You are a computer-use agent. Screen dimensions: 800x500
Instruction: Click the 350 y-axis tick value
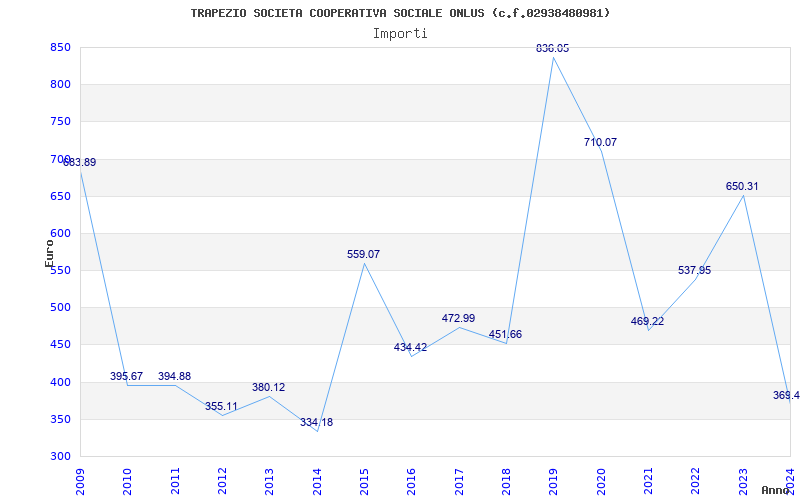(x=60, y=419)
